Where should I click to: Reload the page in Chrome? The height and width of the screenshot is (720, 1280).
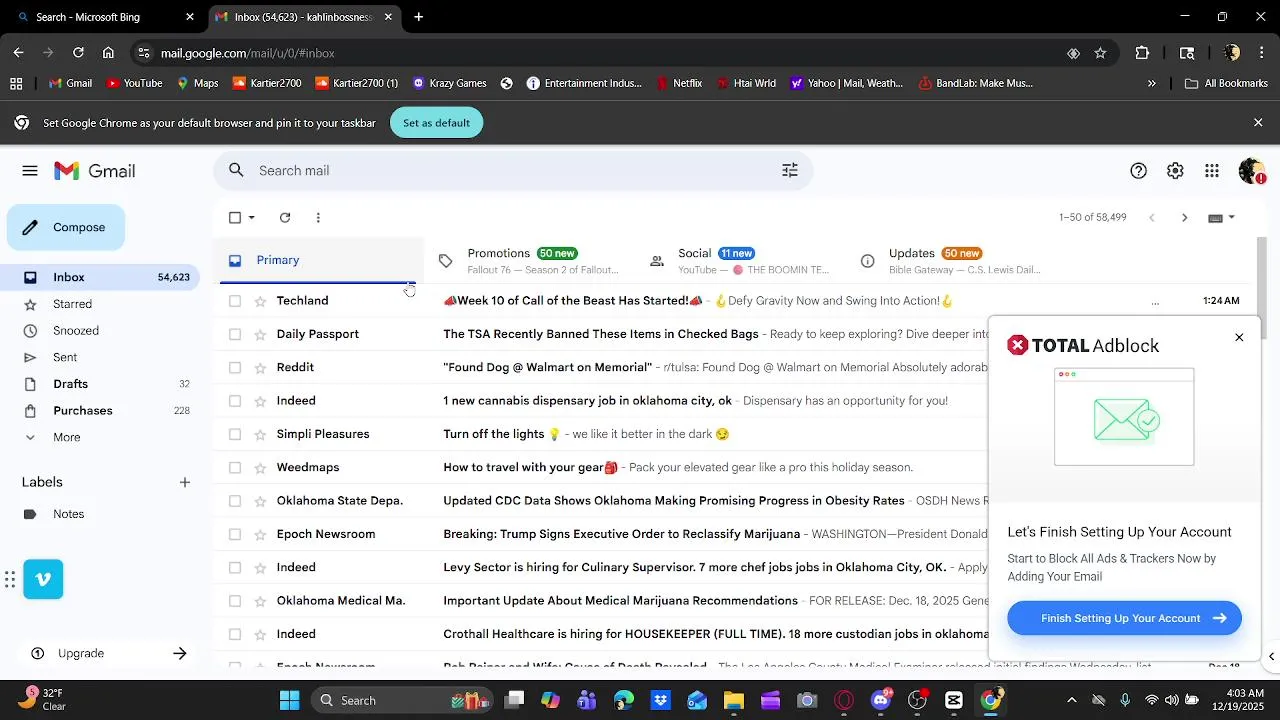[x=78, y=53]
